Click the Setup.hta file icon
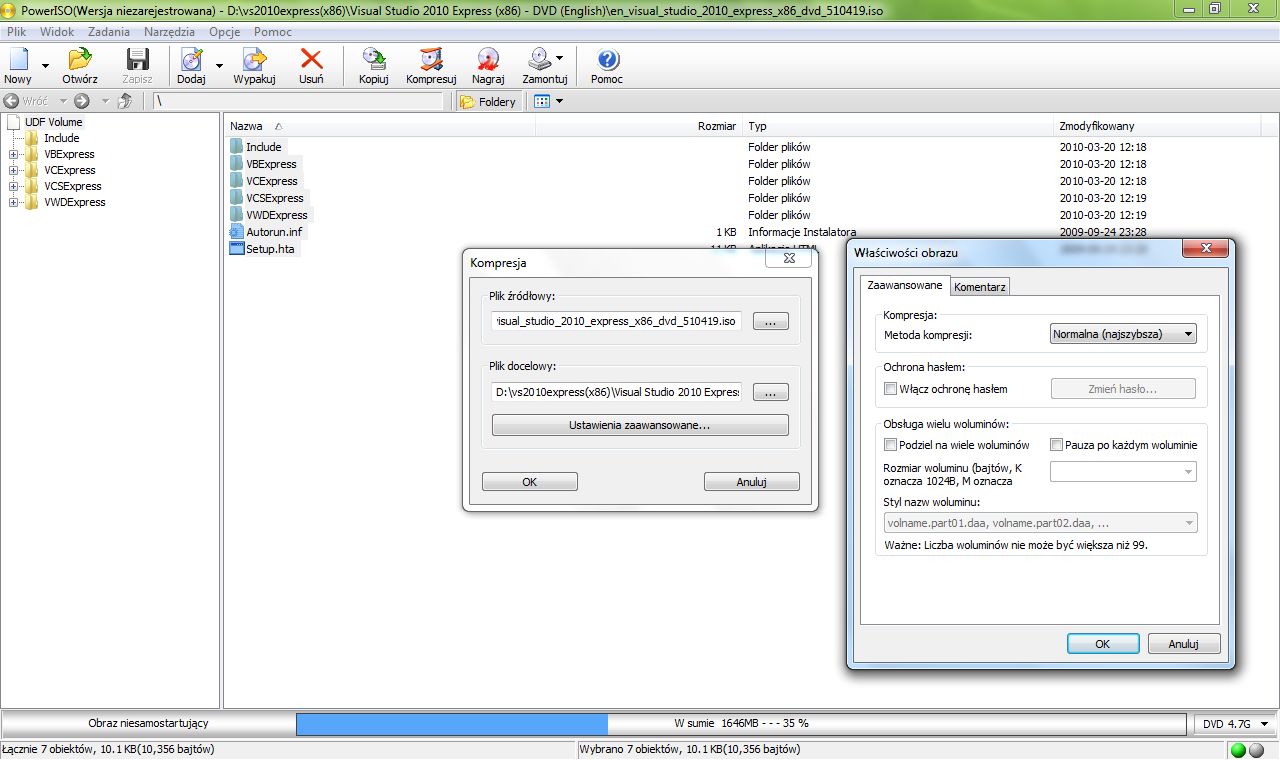Viewport: 1280px width, 760px height. pos(237,249)
